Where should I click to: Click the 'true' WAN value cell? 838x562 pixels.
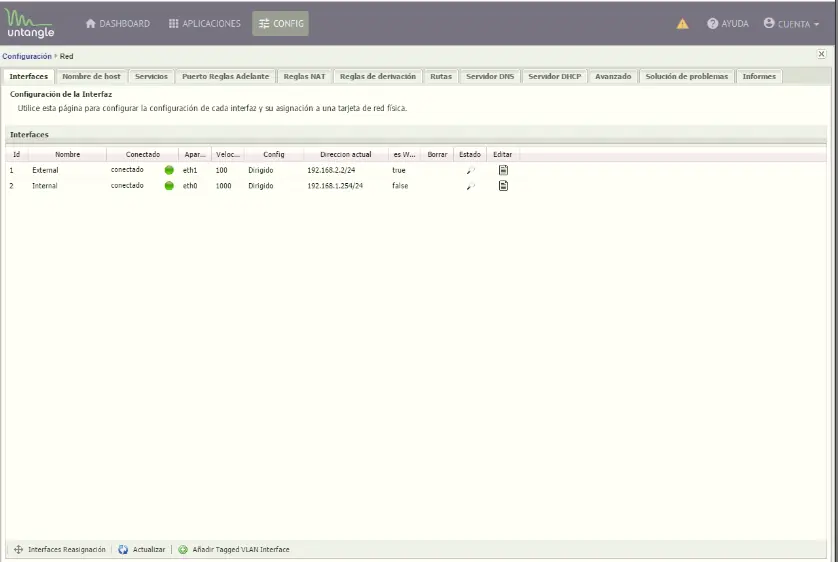coord(399,170)
